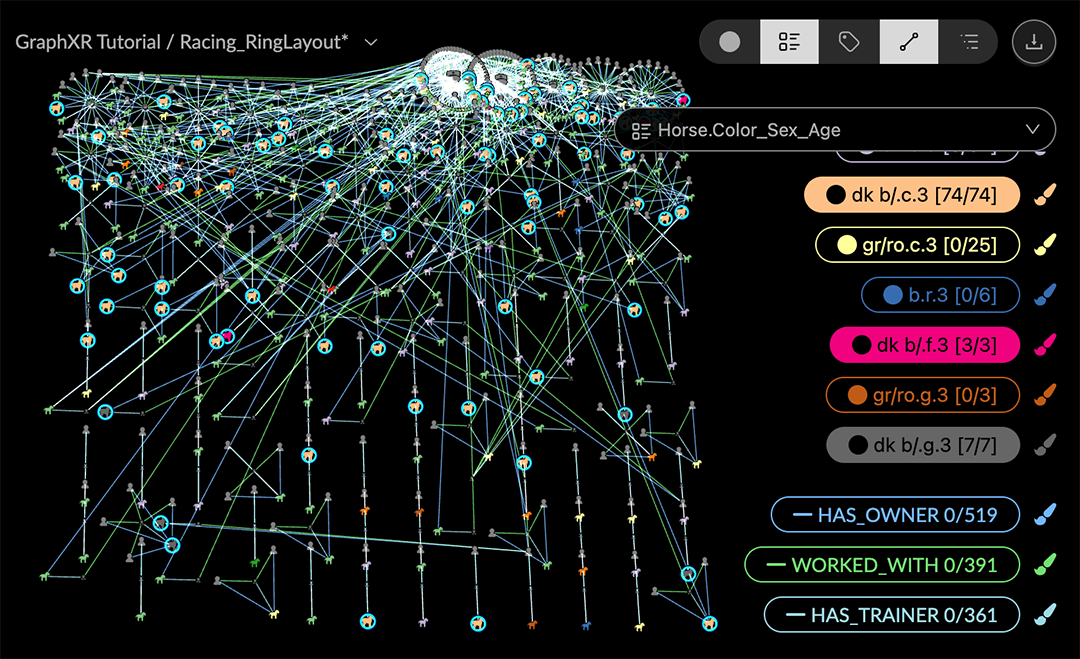
Task: Expand the project name chevron menu
Action: [x=371, y=42]
